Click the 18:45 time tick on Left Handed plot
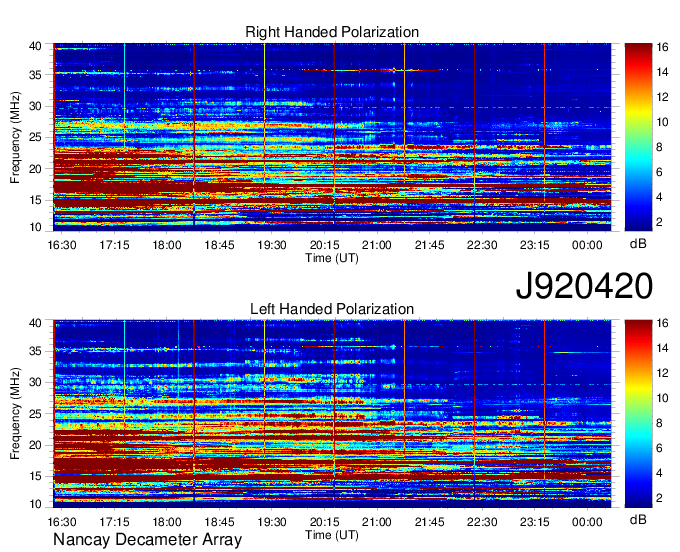This screenshot has height=552, width=680. click(219, 522)
